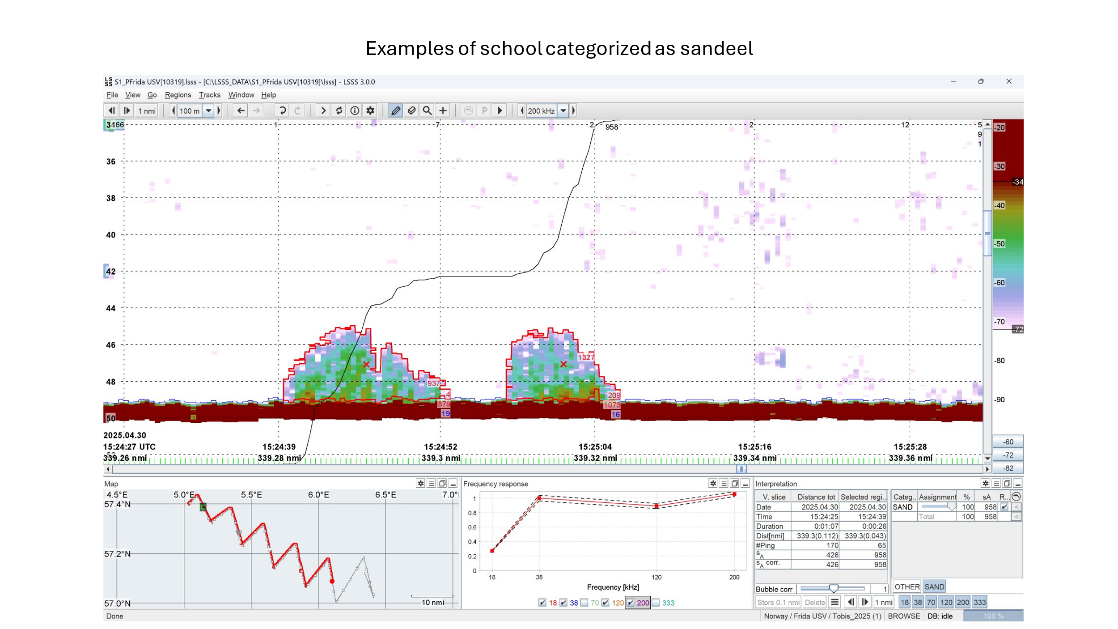Activate the magnifier zoom tool
Screen dimensions: 1118x629
point(427,110)
